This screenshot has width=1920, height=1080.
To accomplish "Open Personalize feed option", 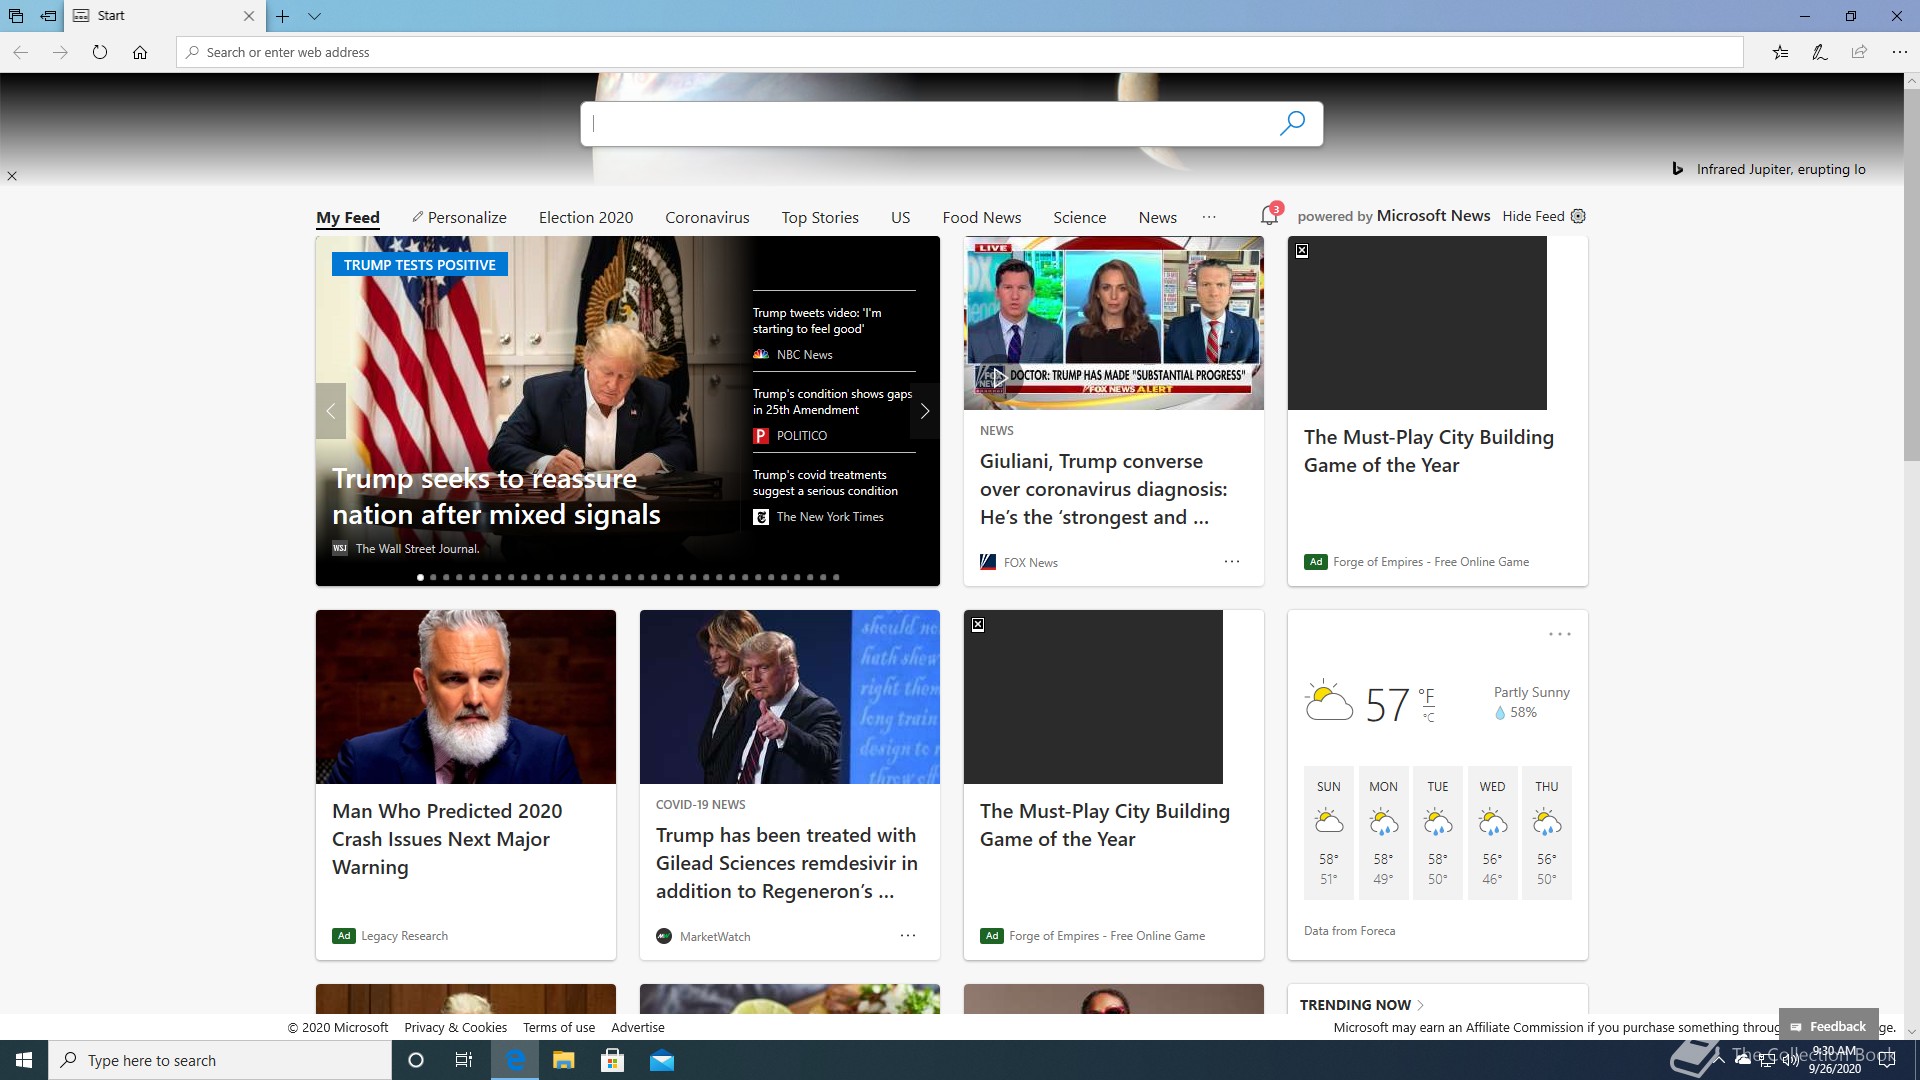I will coord(459,217).
